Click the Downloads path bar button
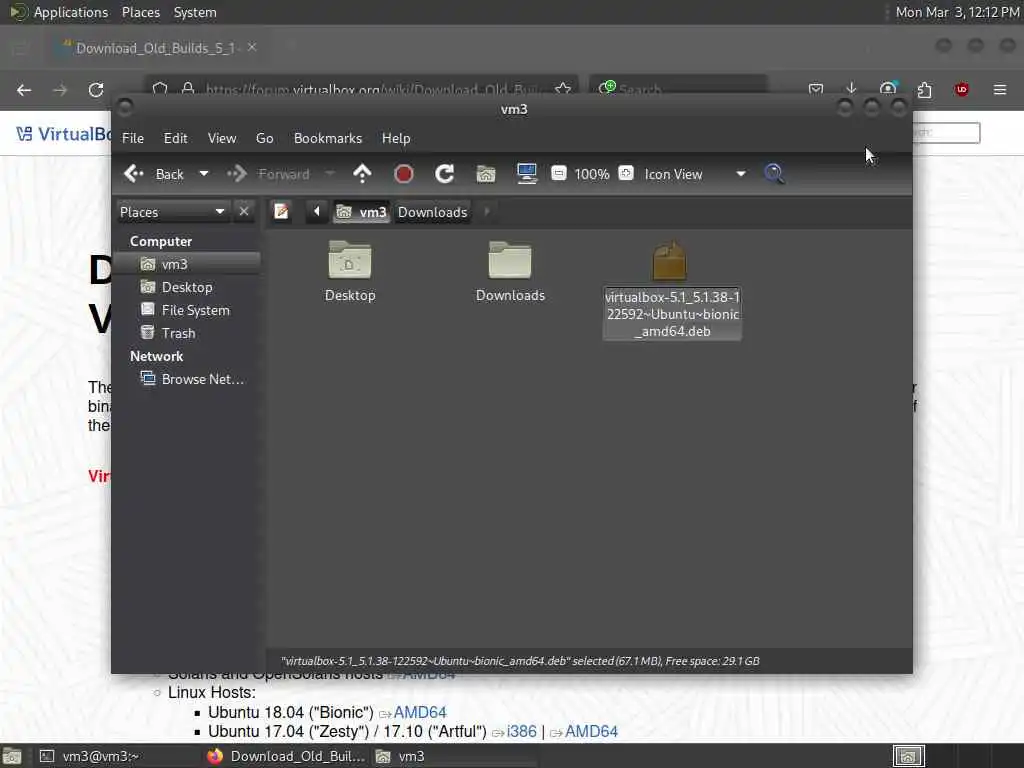The height and width of the screenshot is (768, 1024). pos(432,212)
